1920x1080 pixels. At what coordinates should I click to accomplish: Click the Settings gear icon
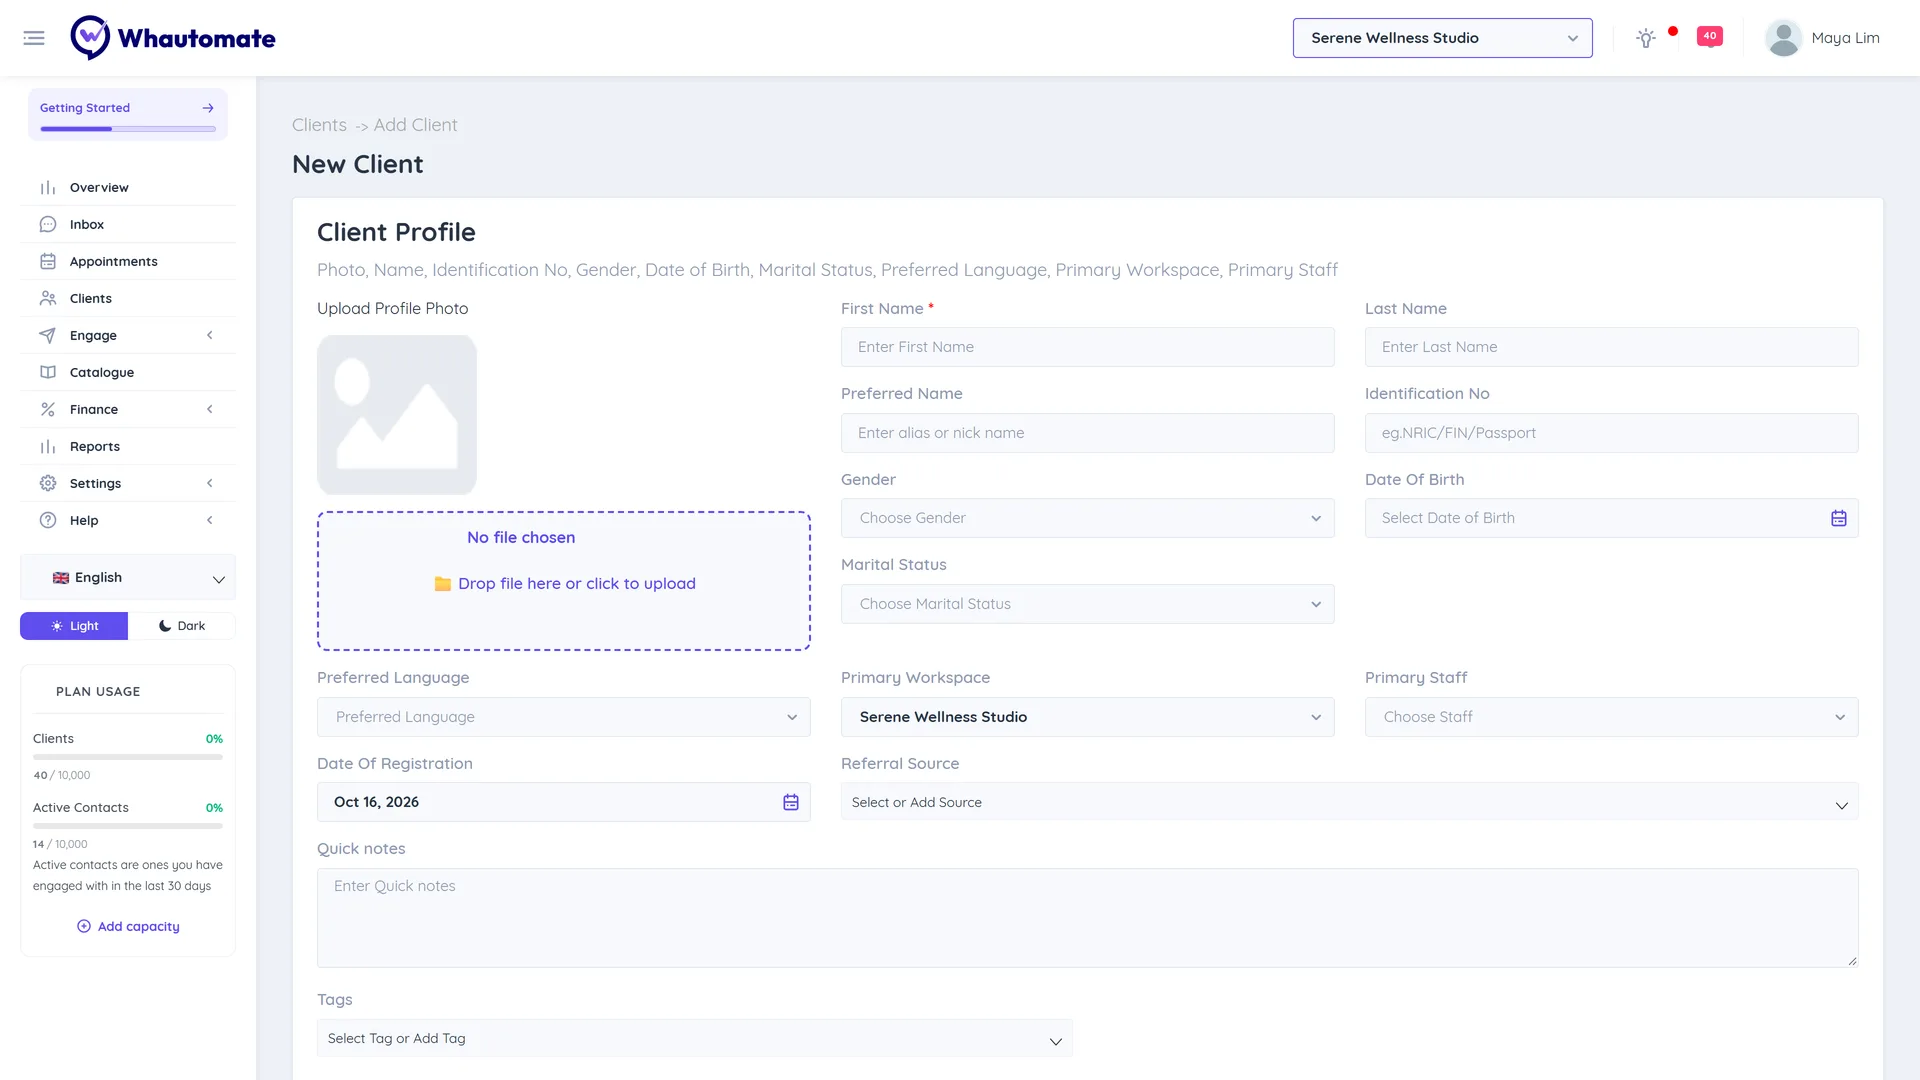pos(48,484)
